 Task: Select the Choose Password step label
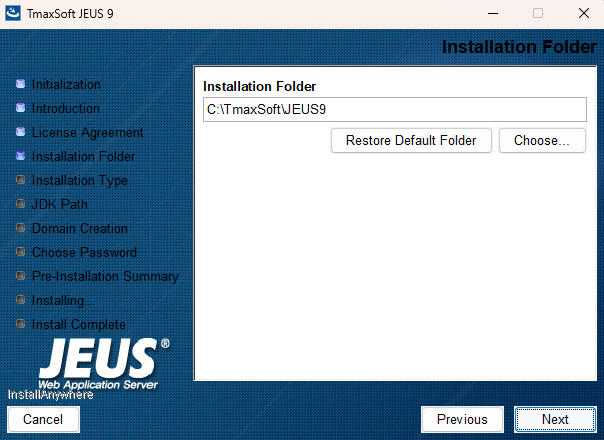click(84, 252)
